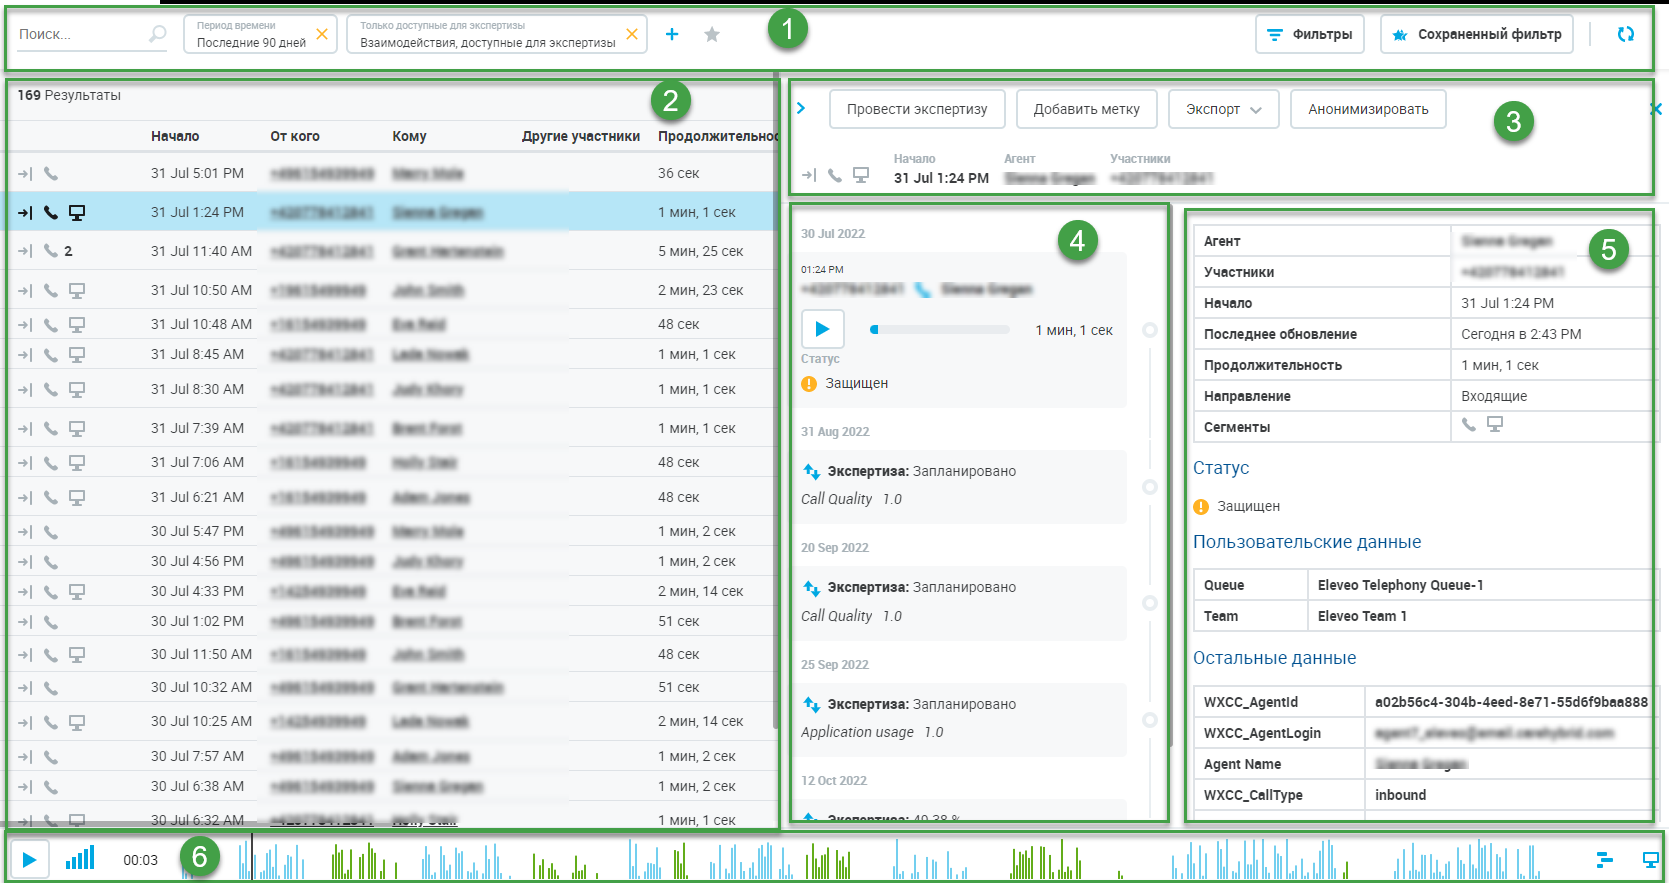Select the 30 Jul 7:57 AM row
This screenshot has width=1669, height=883.
click(x=392, y=756)
